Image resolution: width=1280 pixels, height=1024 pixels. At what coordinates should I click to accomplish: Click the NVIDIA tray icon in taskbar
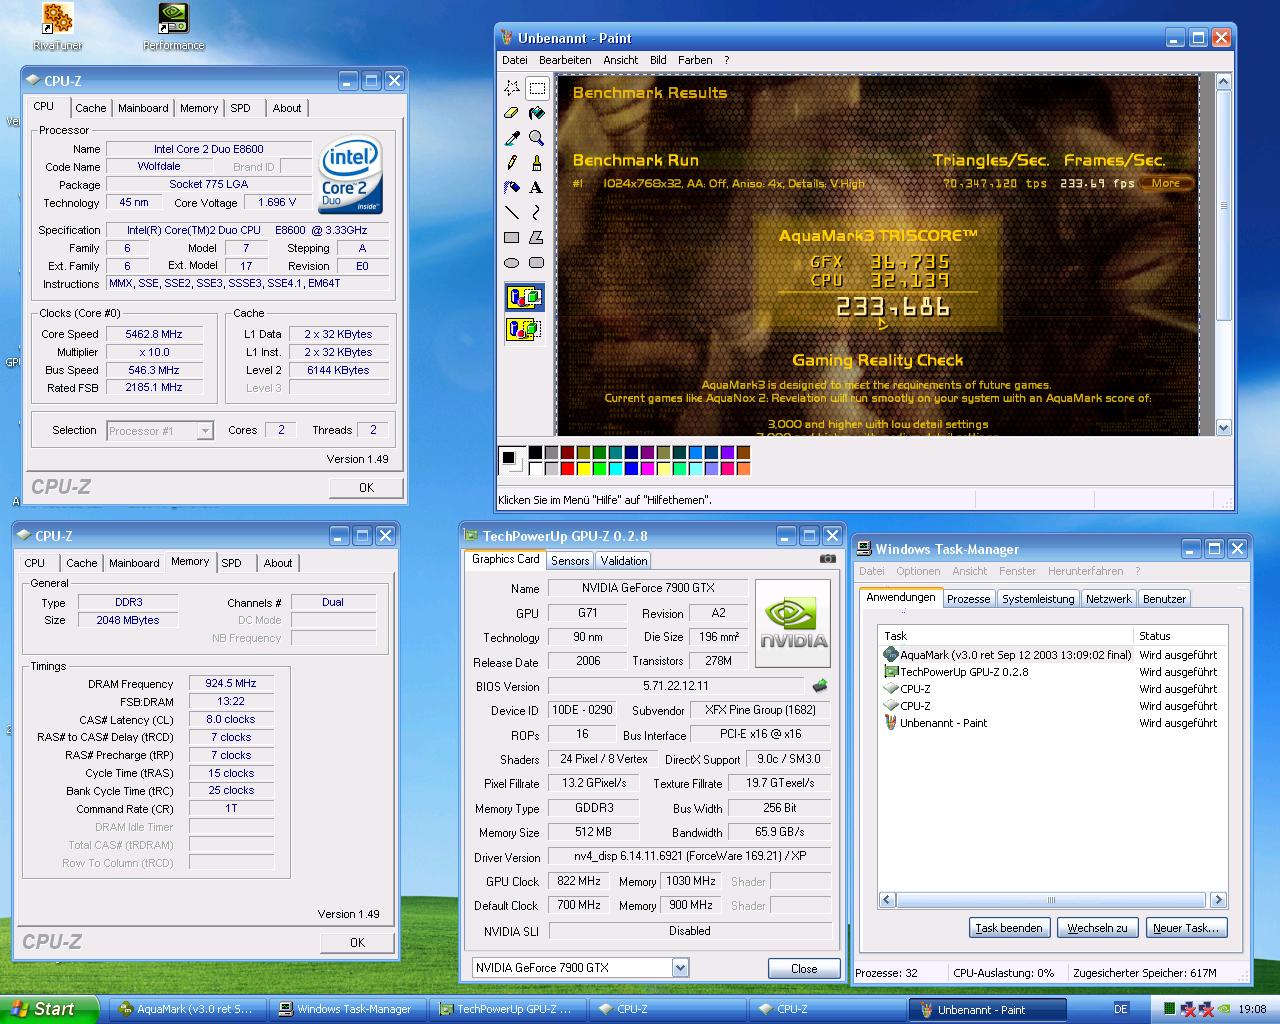click(x=1224, y=1009)
